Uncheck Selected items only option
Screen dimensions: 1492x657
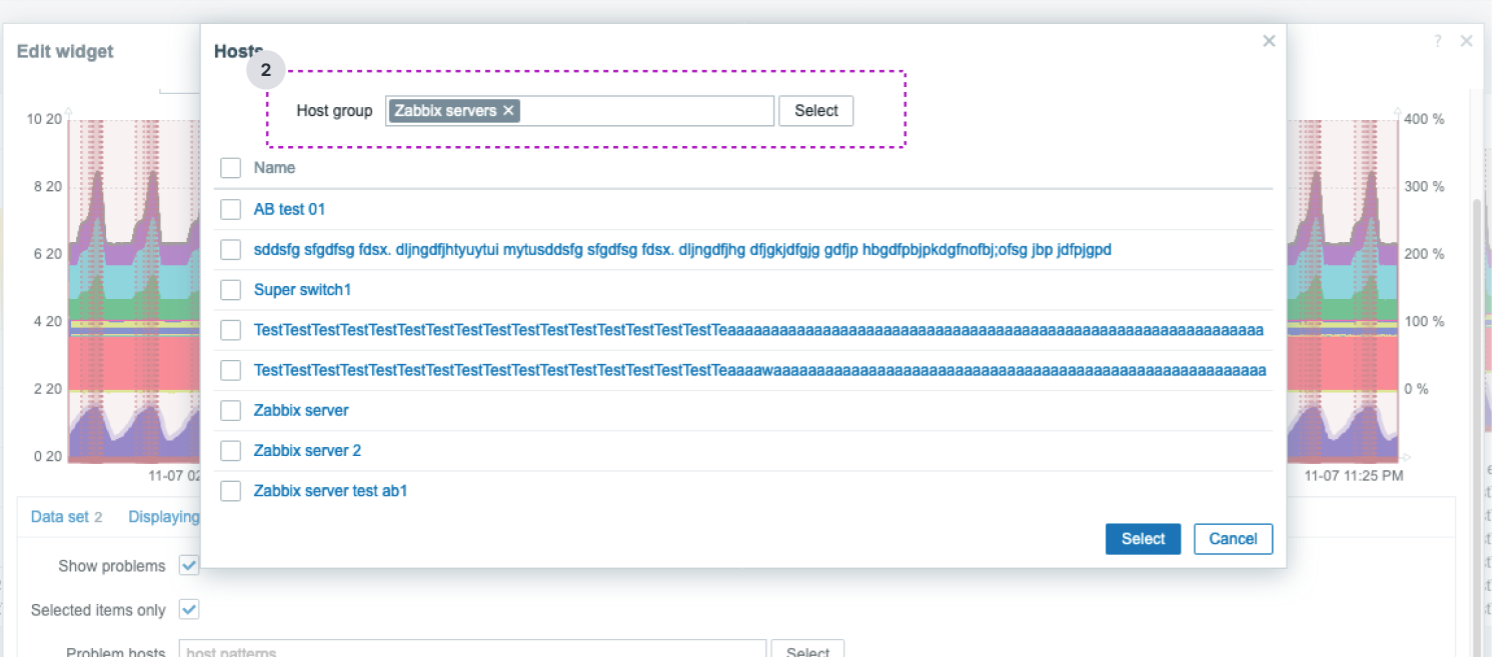point(189,609)
